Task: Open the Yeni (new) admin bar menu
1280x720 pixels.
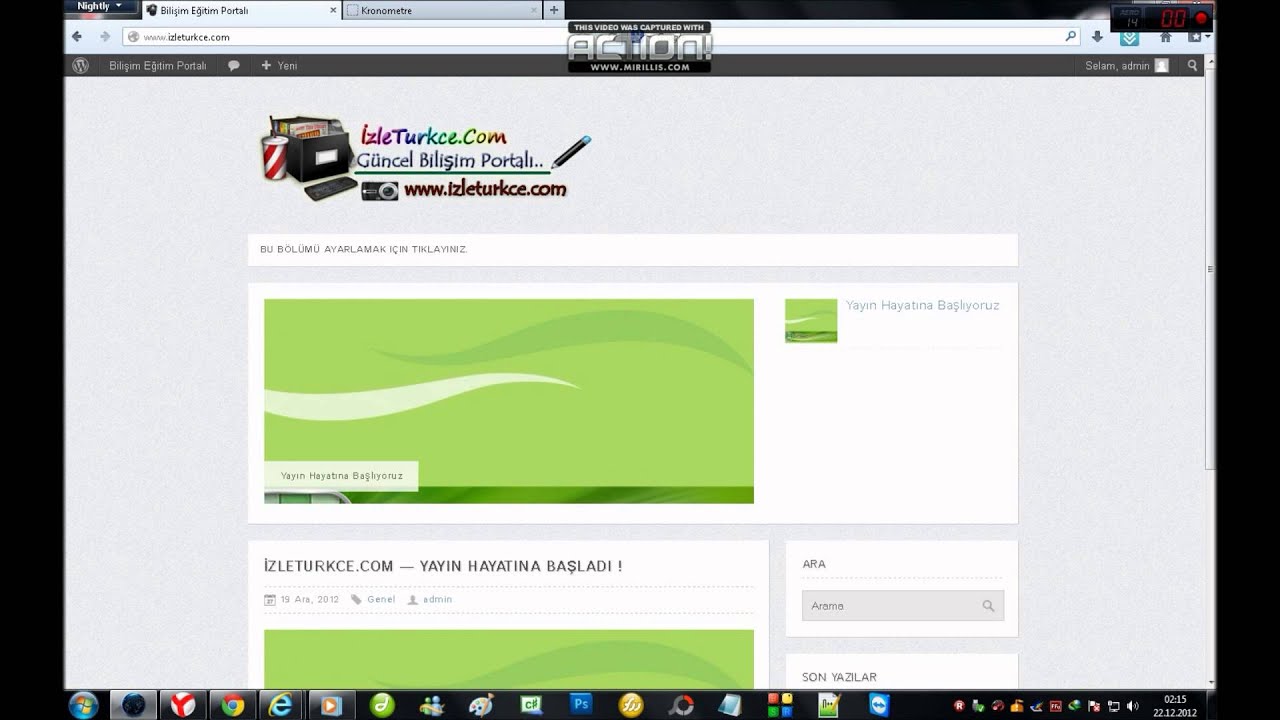Action: point(279,65)
